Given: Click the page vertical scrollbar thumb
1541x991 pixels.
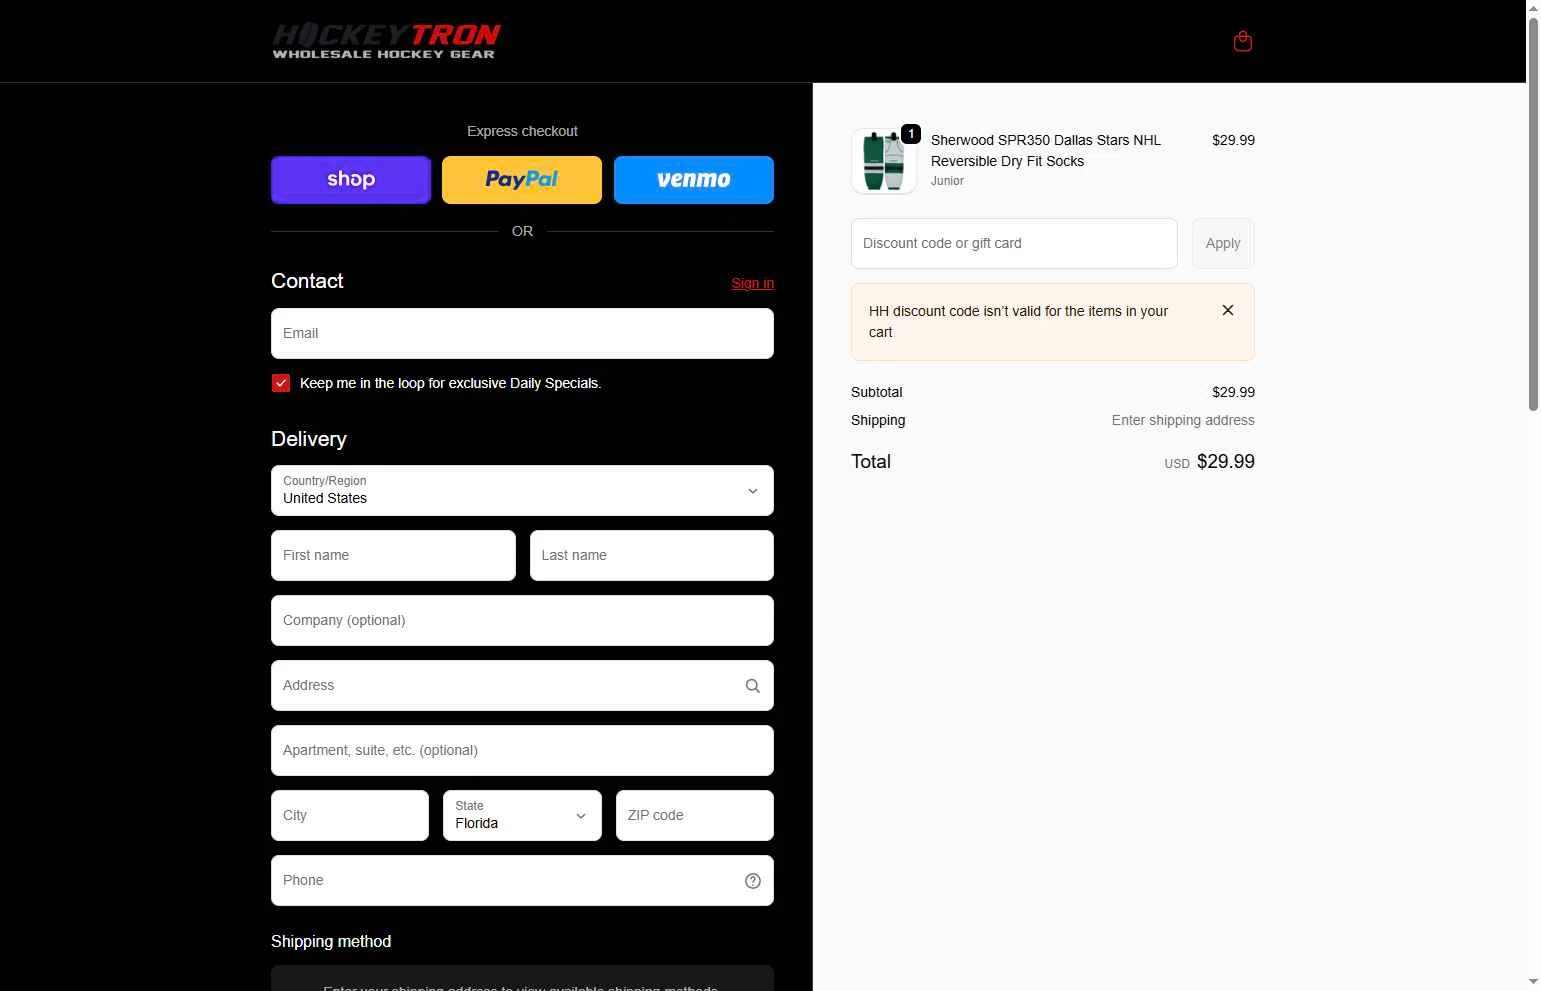Looking at the screenshot, I should click(x=1533, y=212).
